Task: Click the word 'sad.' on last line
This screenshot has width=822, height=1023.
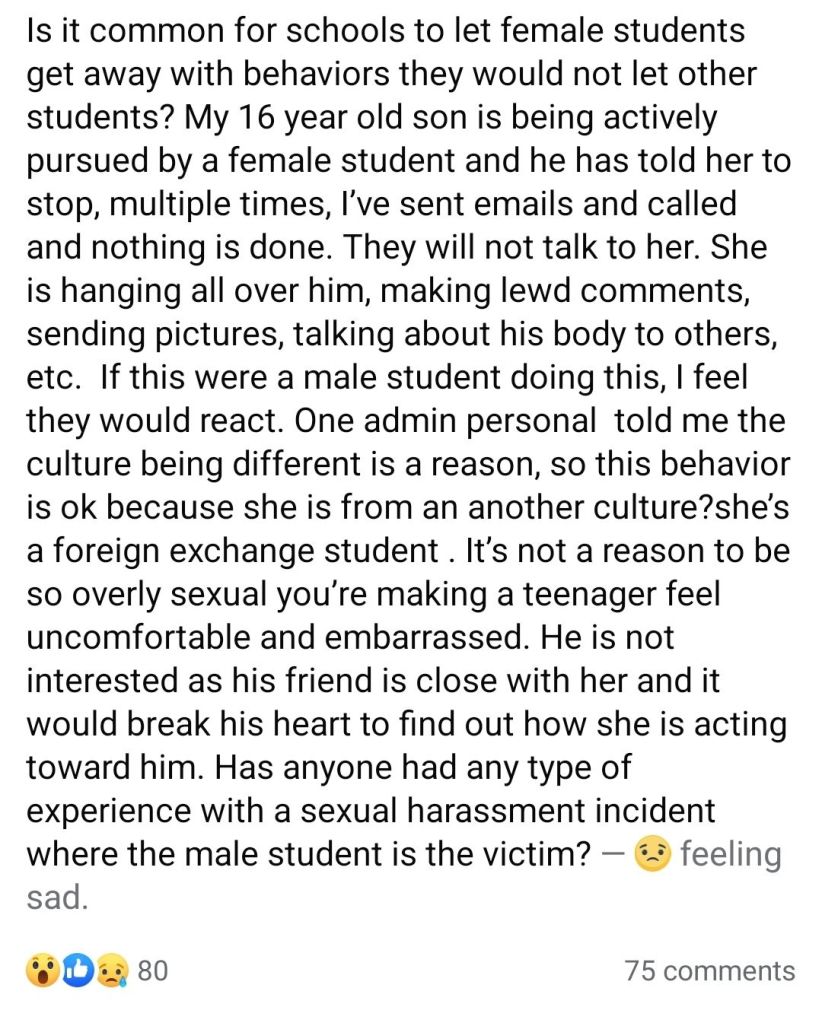Action: tap(59, 896)
